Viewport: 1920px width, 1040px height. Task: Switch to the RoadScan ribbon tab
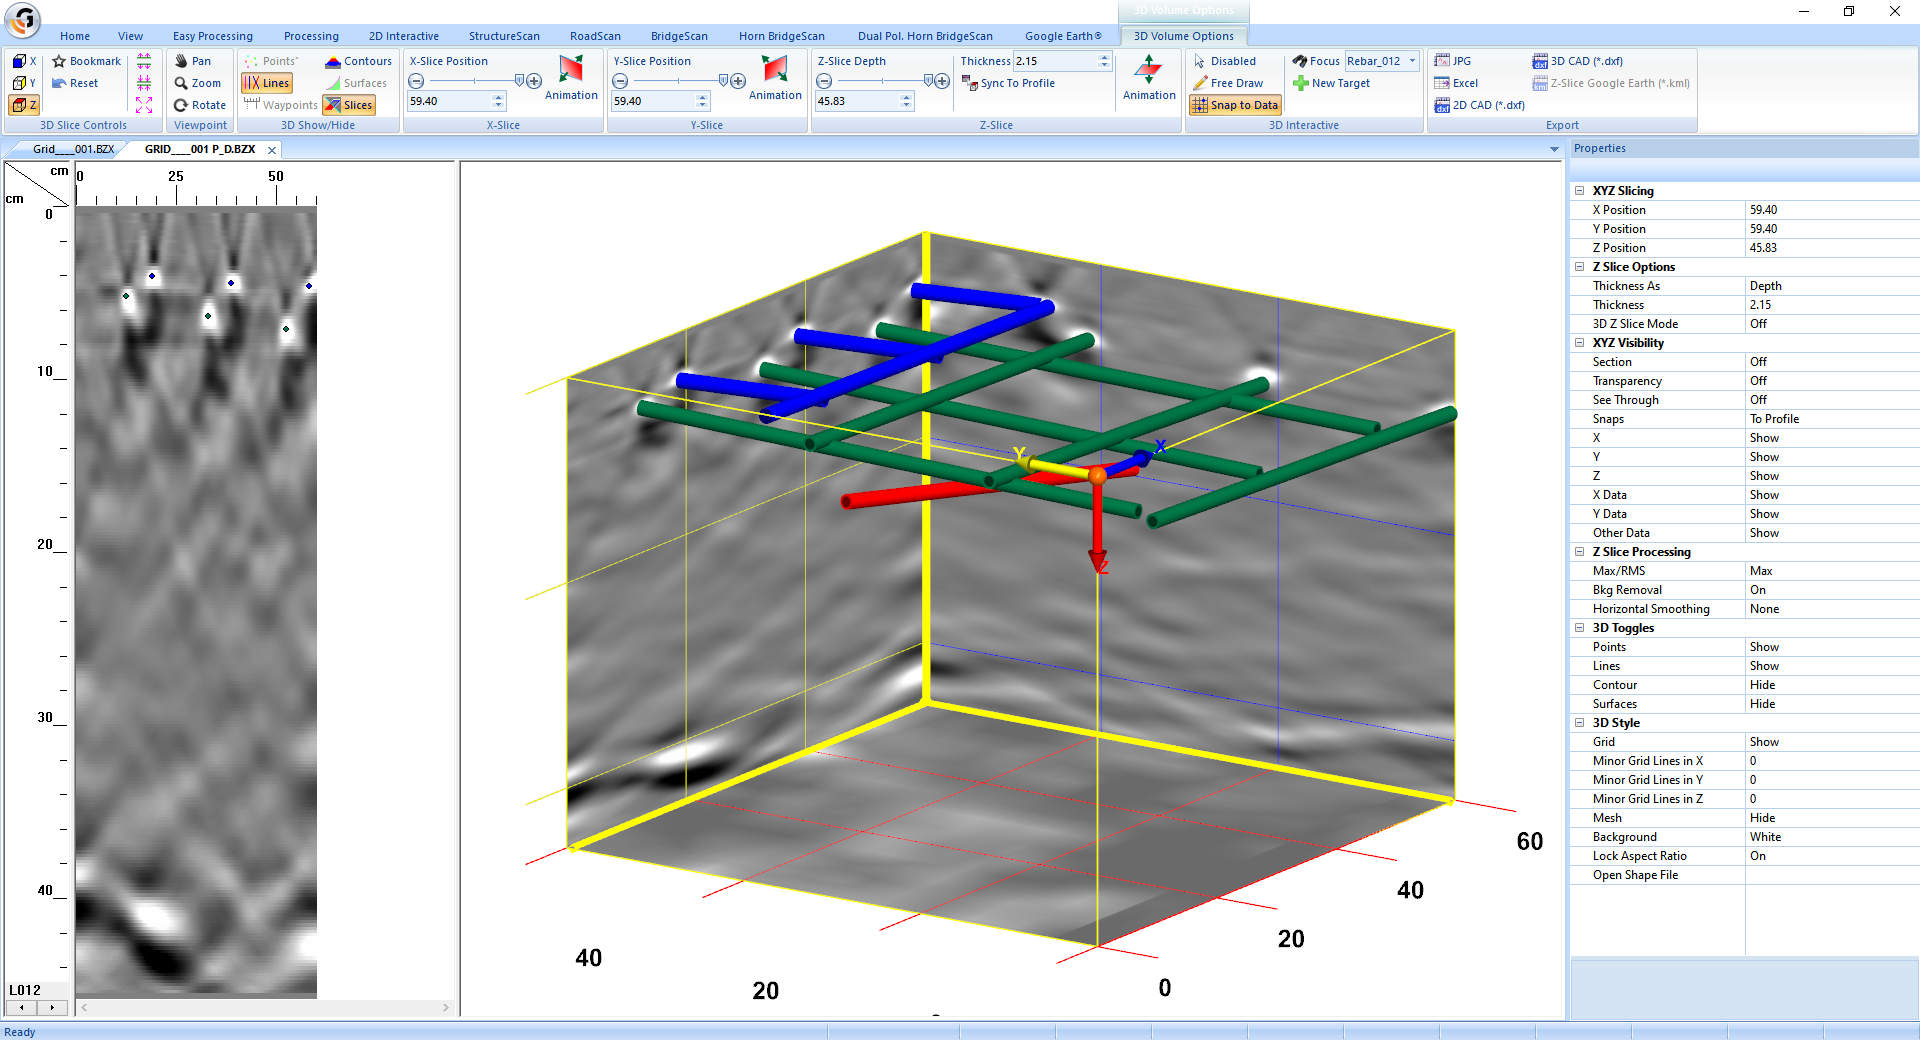pos(595,36)
